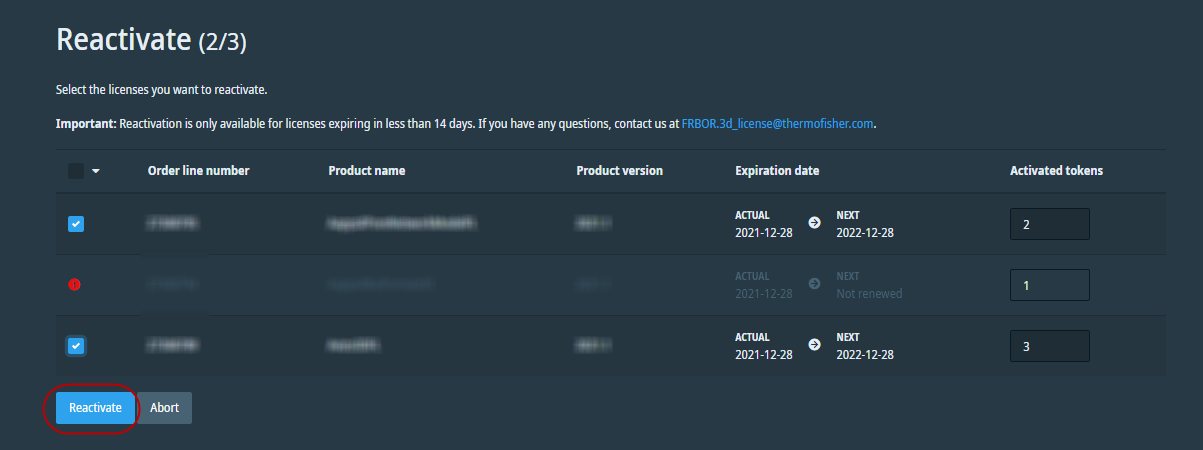Focus the activated tokens field showing 3
The width and height of the screenshot is (1203, 450).
click(x=1049, y=346)
